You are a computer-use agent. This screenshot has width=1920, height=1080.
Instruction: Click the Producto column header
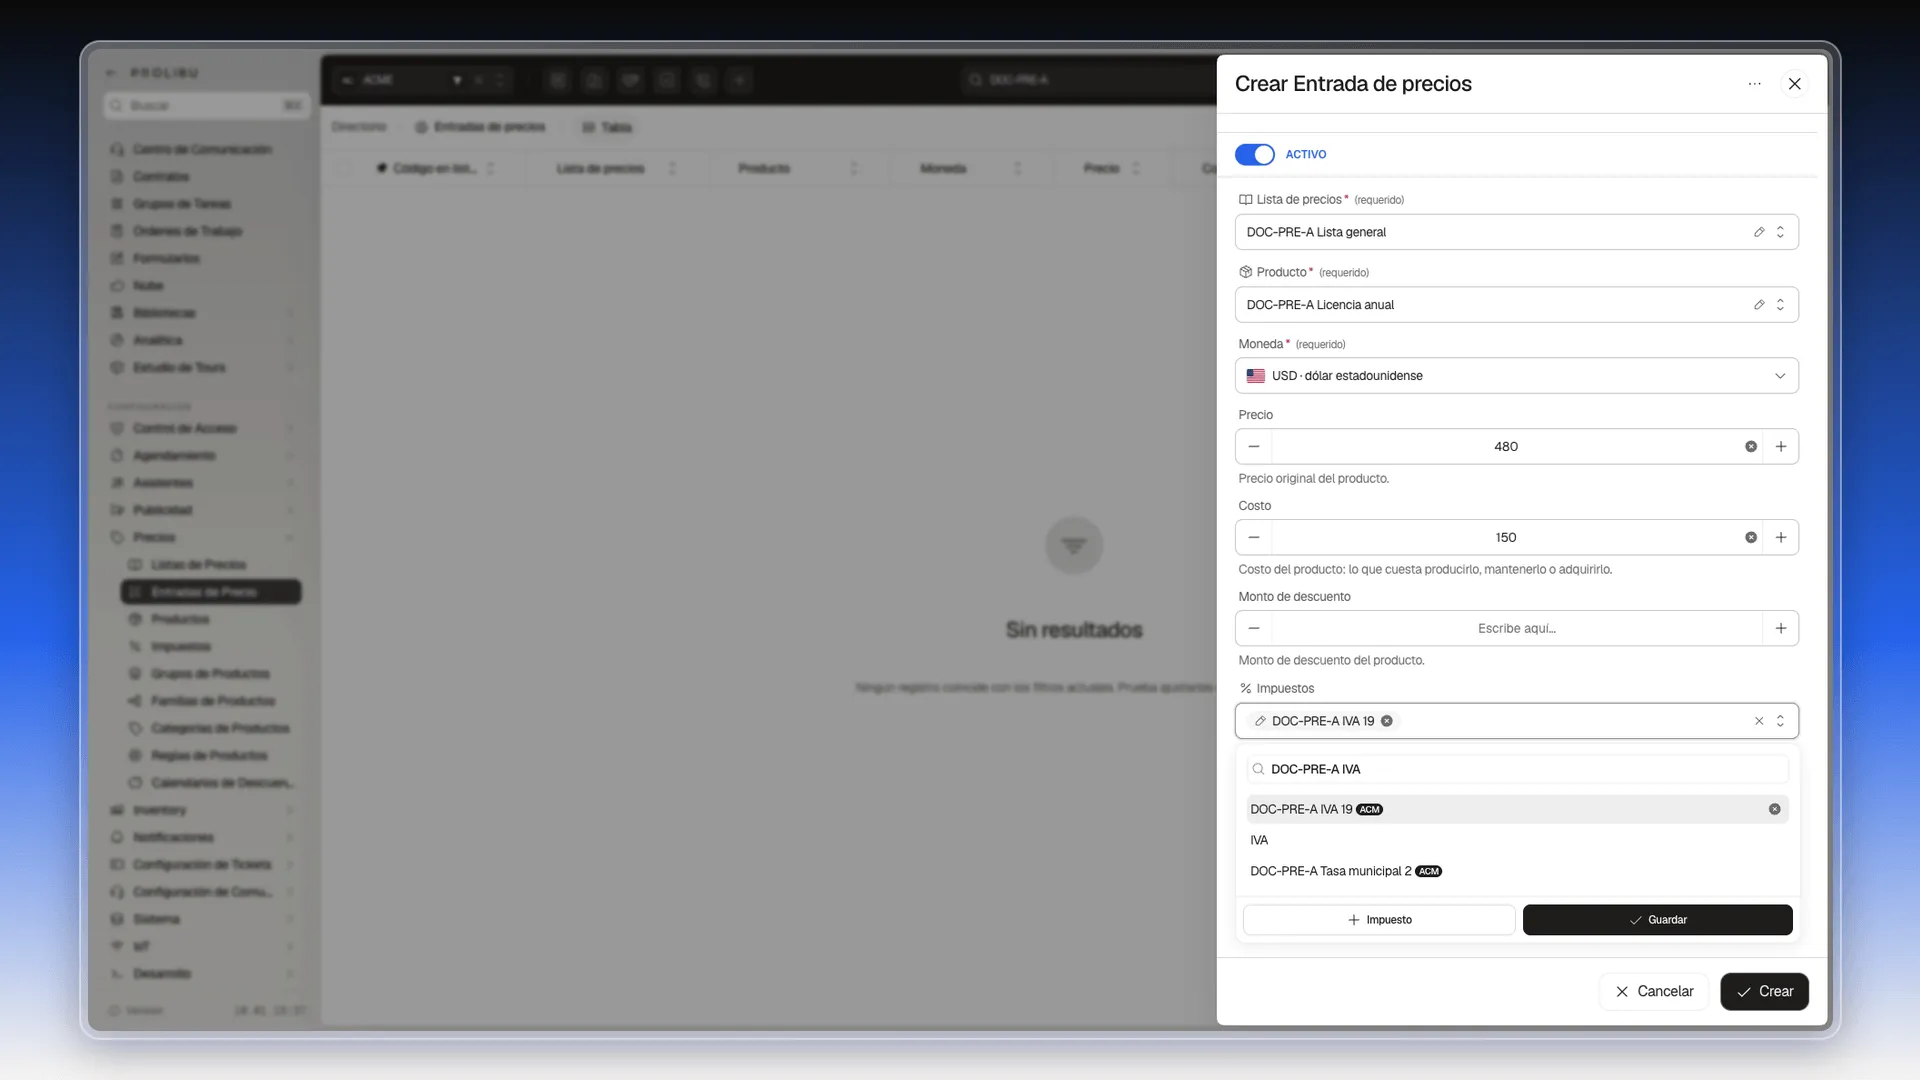tap(764, 168)
